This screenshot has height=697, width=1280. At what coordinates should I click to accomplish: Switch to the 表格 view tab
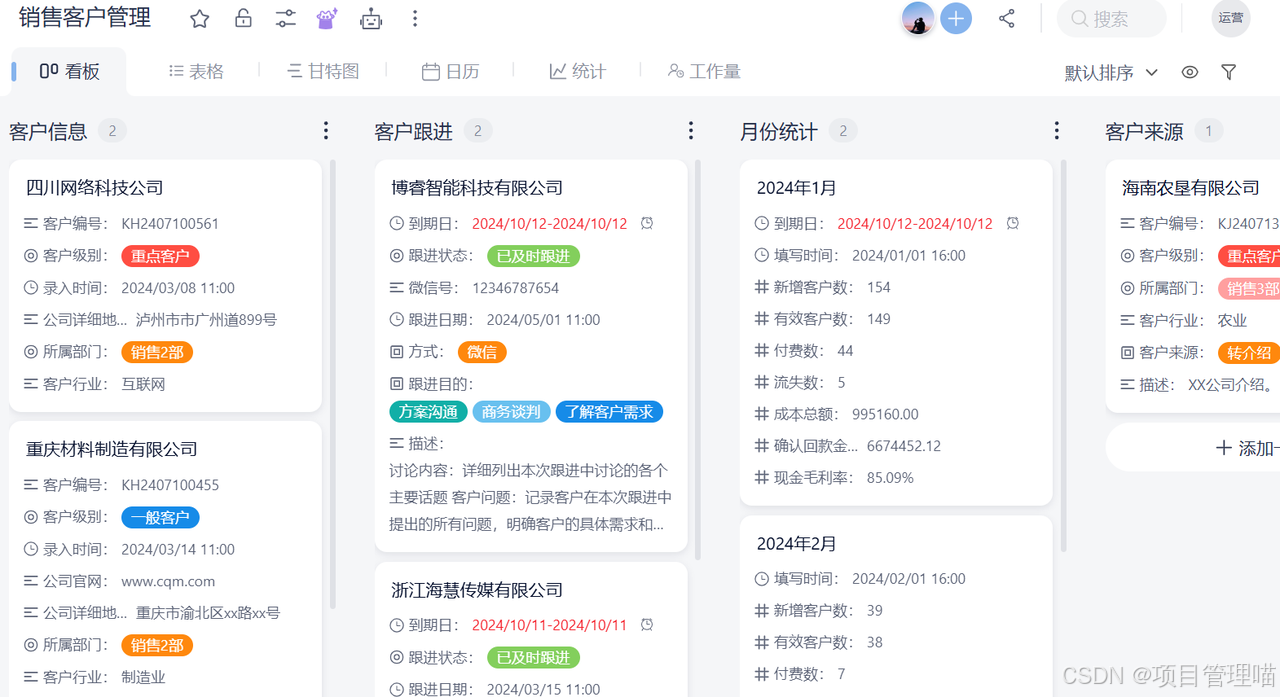[196, 71]
